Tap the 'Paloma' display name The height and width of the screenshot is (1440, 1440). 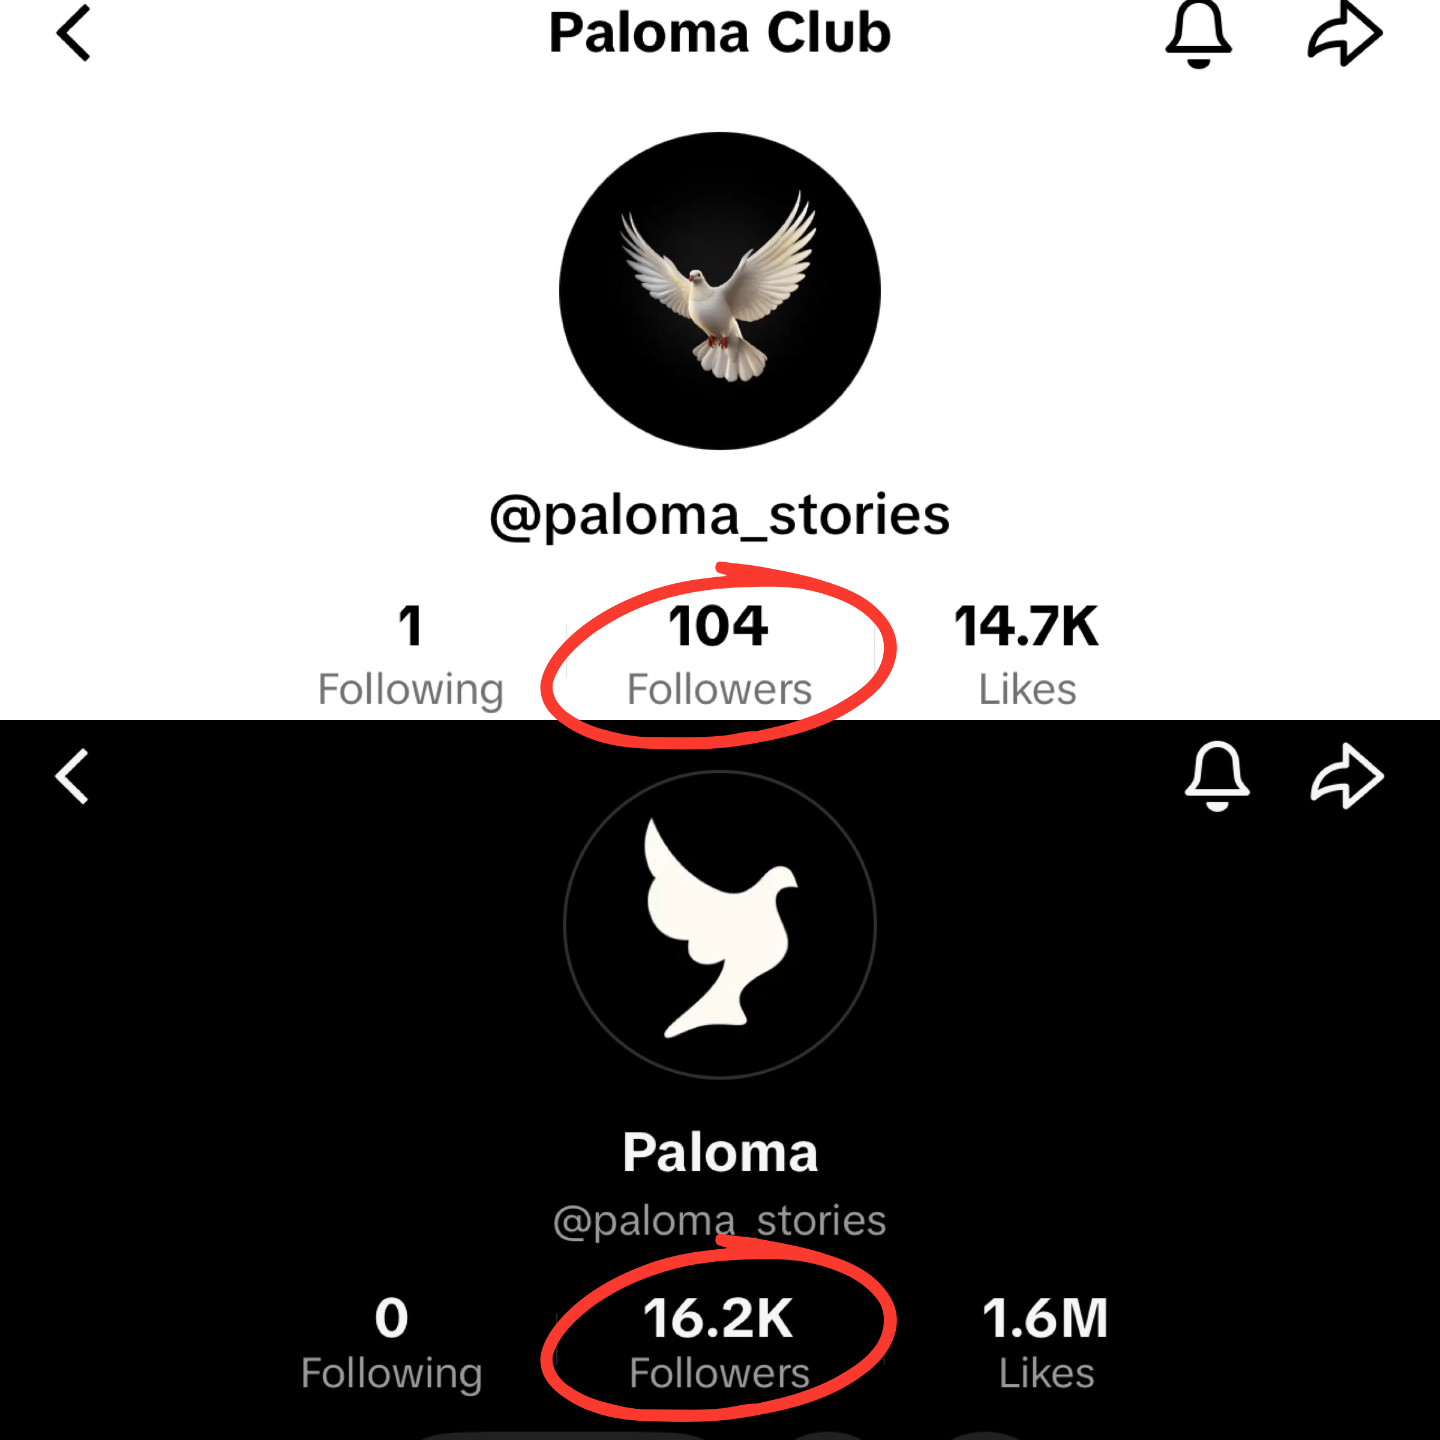[x=720, y=1153]
